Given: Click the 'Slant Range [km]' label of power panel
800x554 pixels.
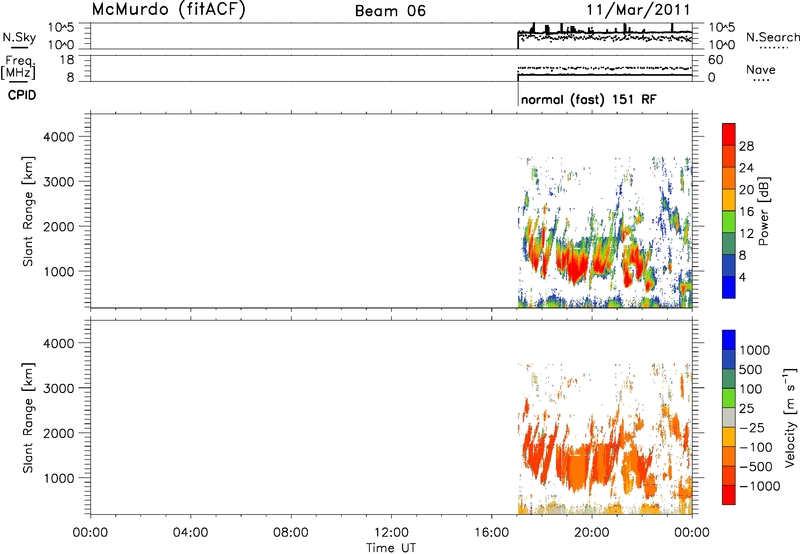Looking at the screenshot, I should [x=28, y=212].
